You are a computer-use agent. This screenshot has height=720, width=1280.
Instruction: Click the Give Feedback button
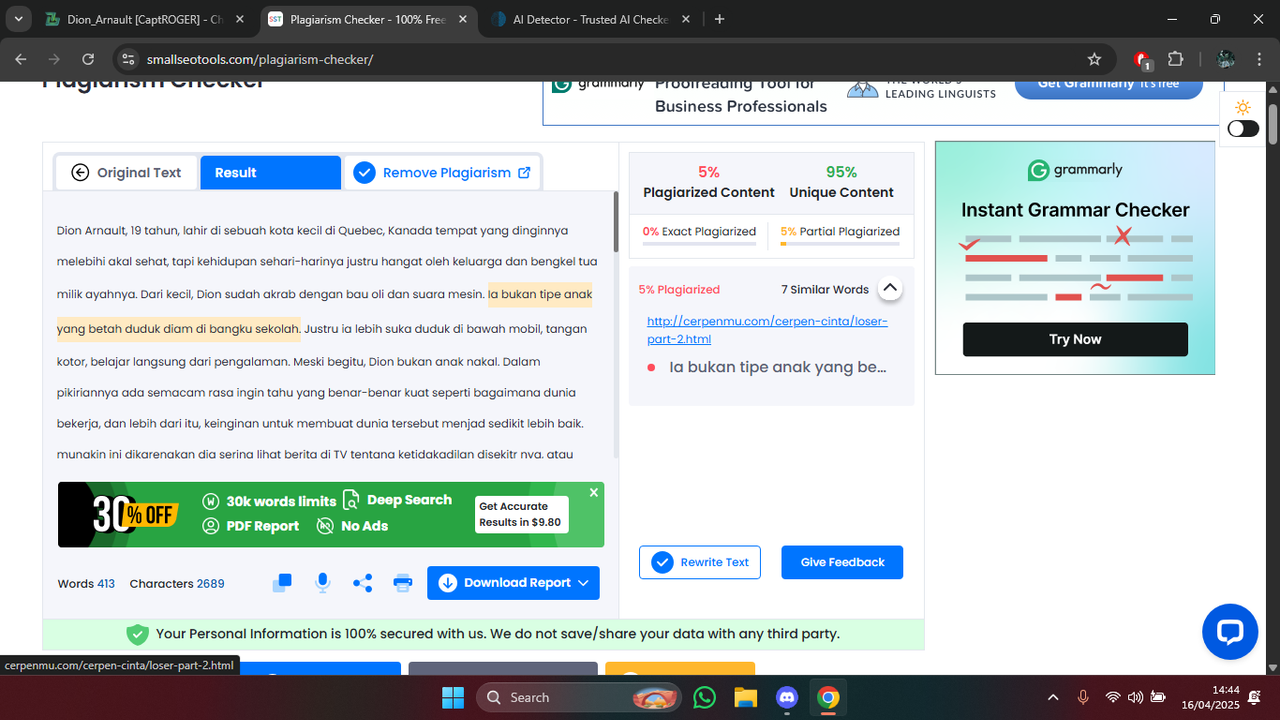coord(842,562)
